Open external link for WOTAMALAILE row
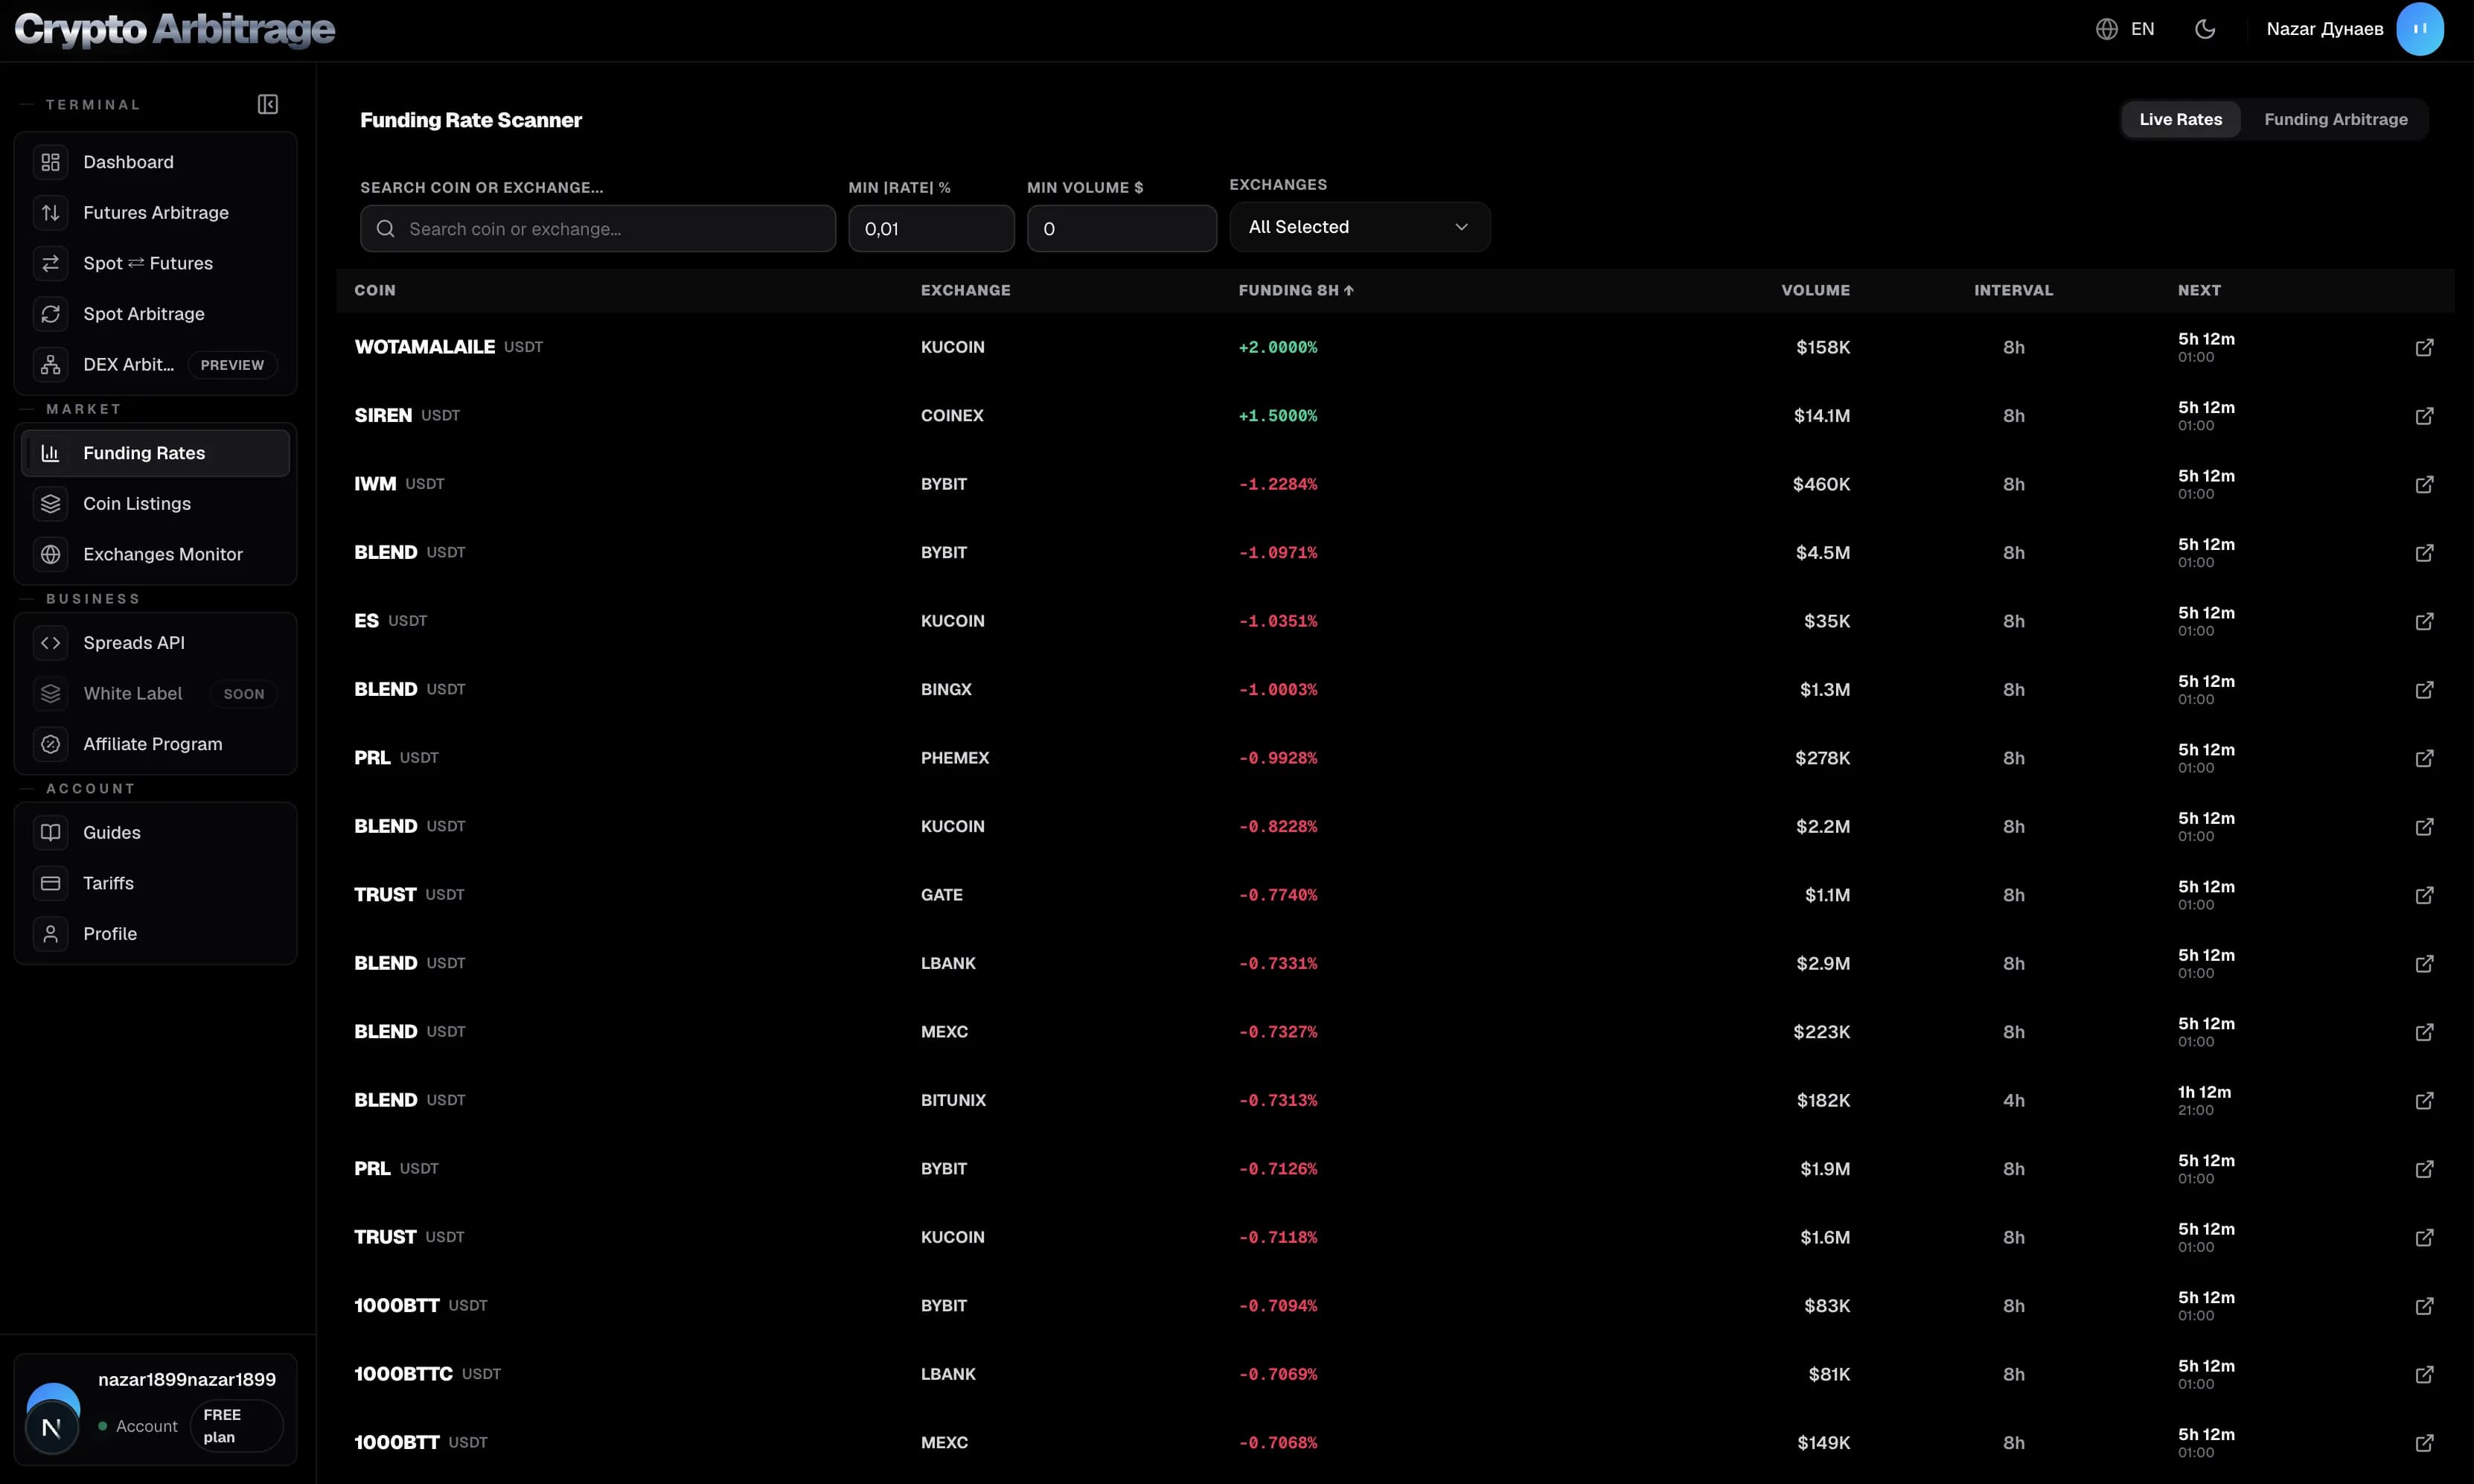 click(x=2424, y=347)
